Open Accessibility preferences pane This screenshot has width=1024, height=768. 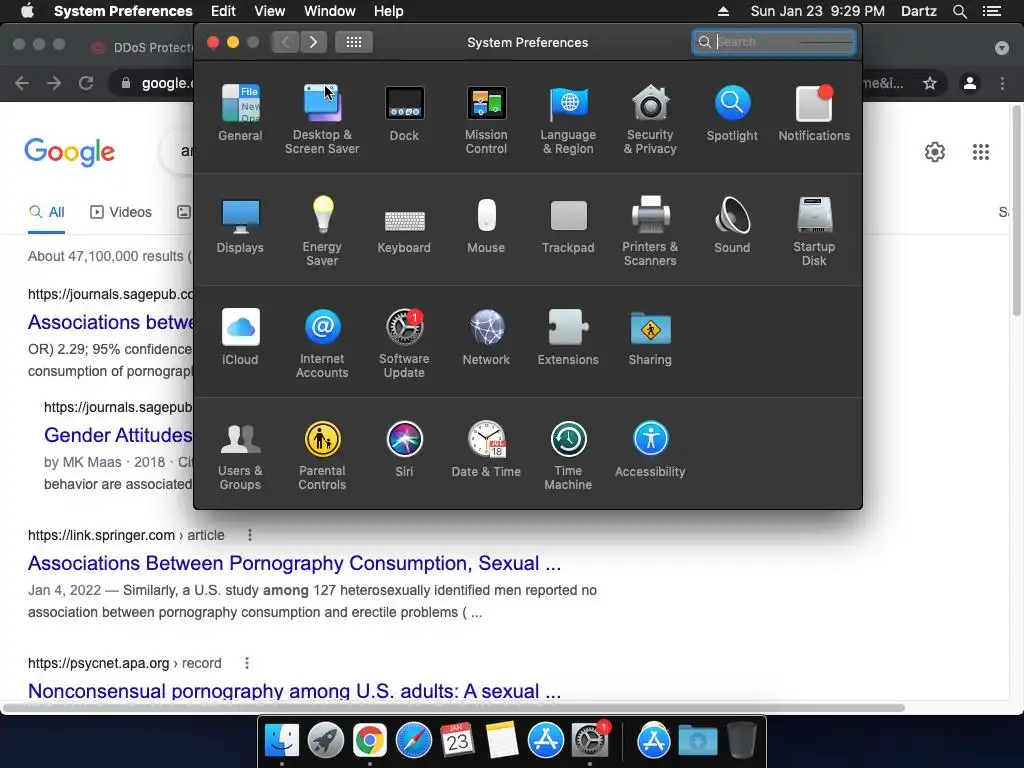(x=650, y=449)
